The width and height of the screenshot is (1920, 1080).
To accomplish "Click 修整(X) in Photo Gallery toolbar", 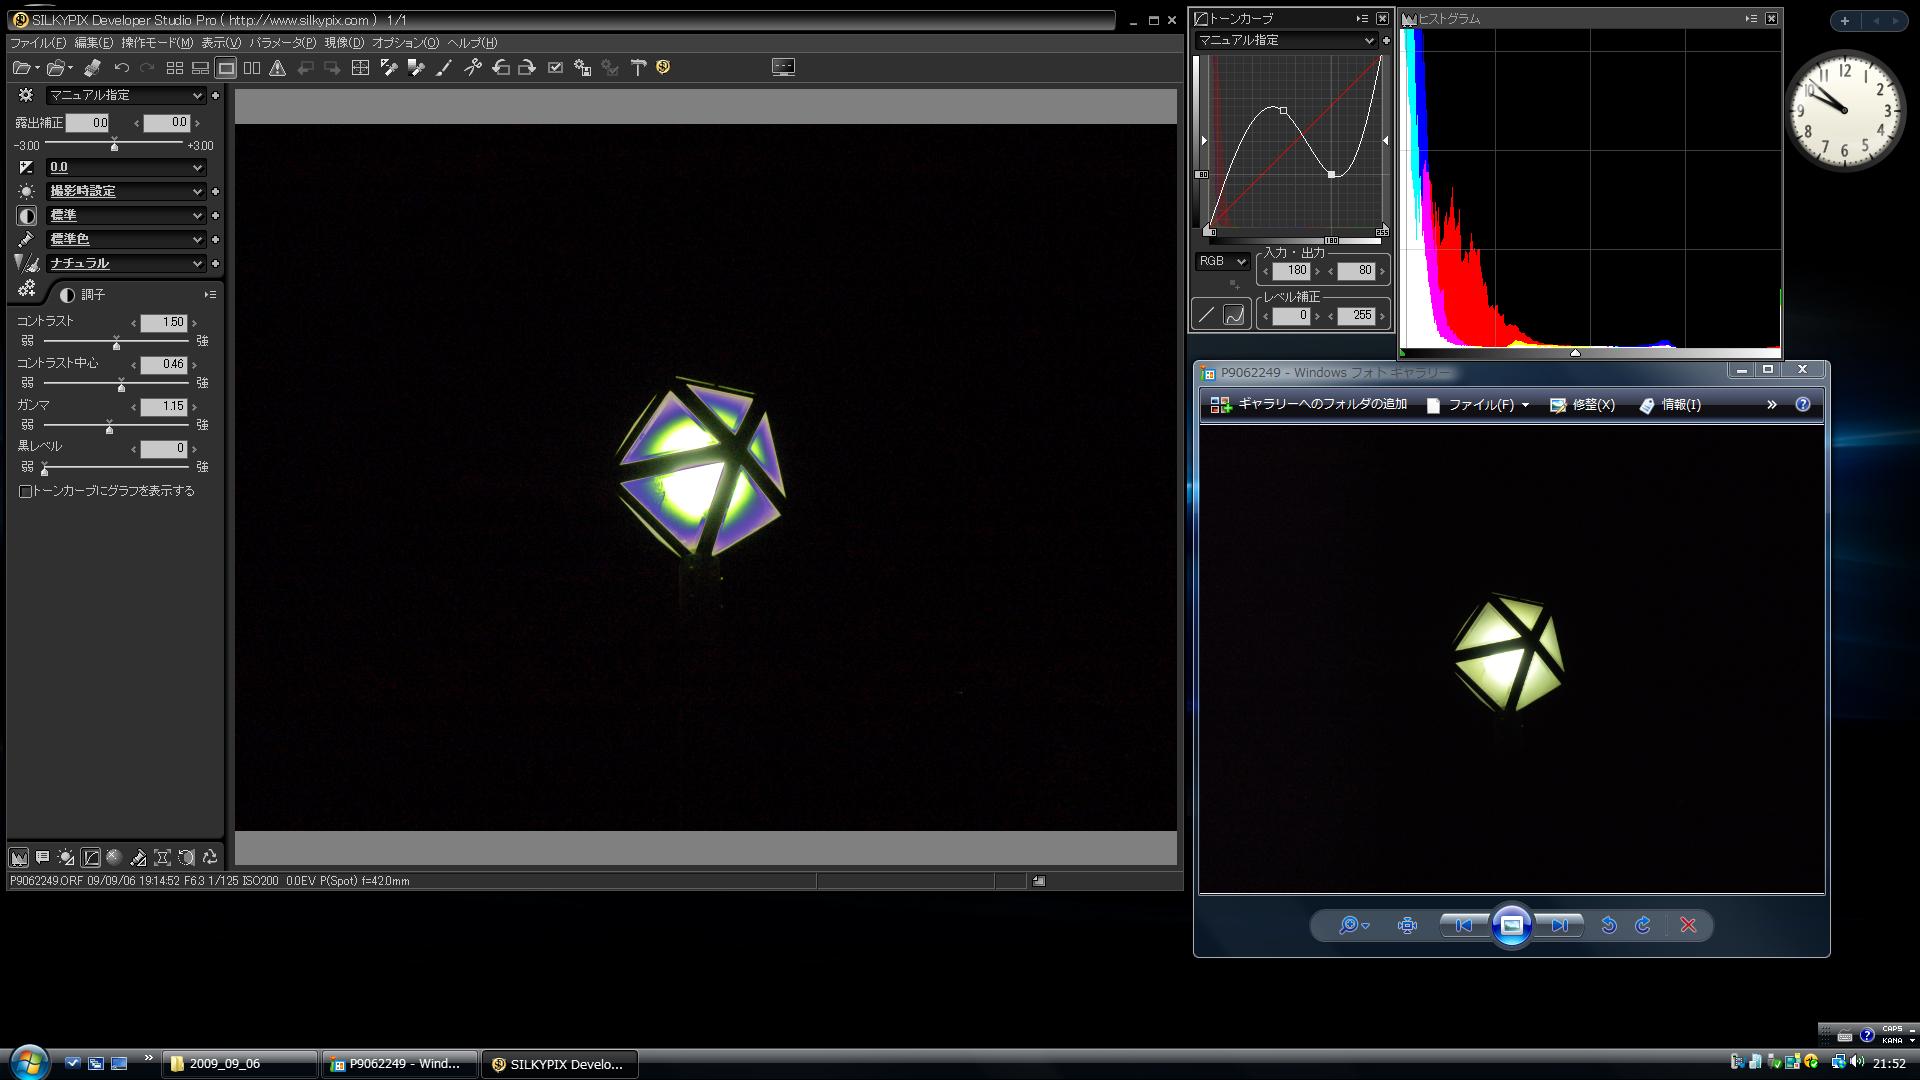I will tap(1582, 405).
